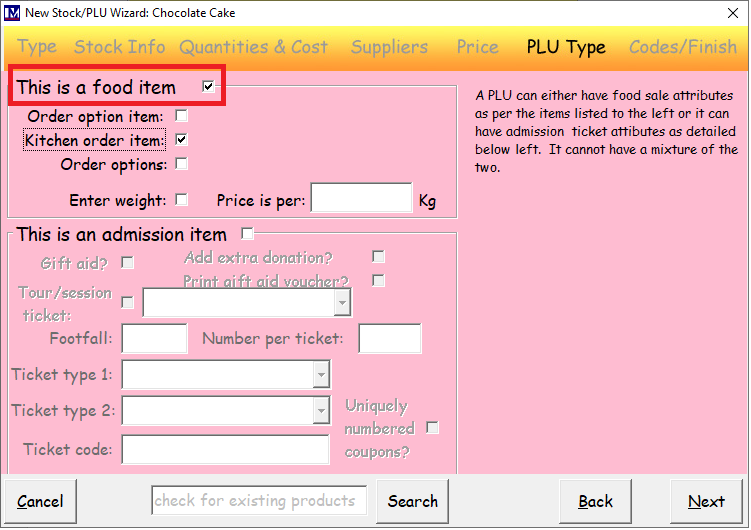Click the Search button
The height and width of the screenshot is (530, 751).
point(413,501)
